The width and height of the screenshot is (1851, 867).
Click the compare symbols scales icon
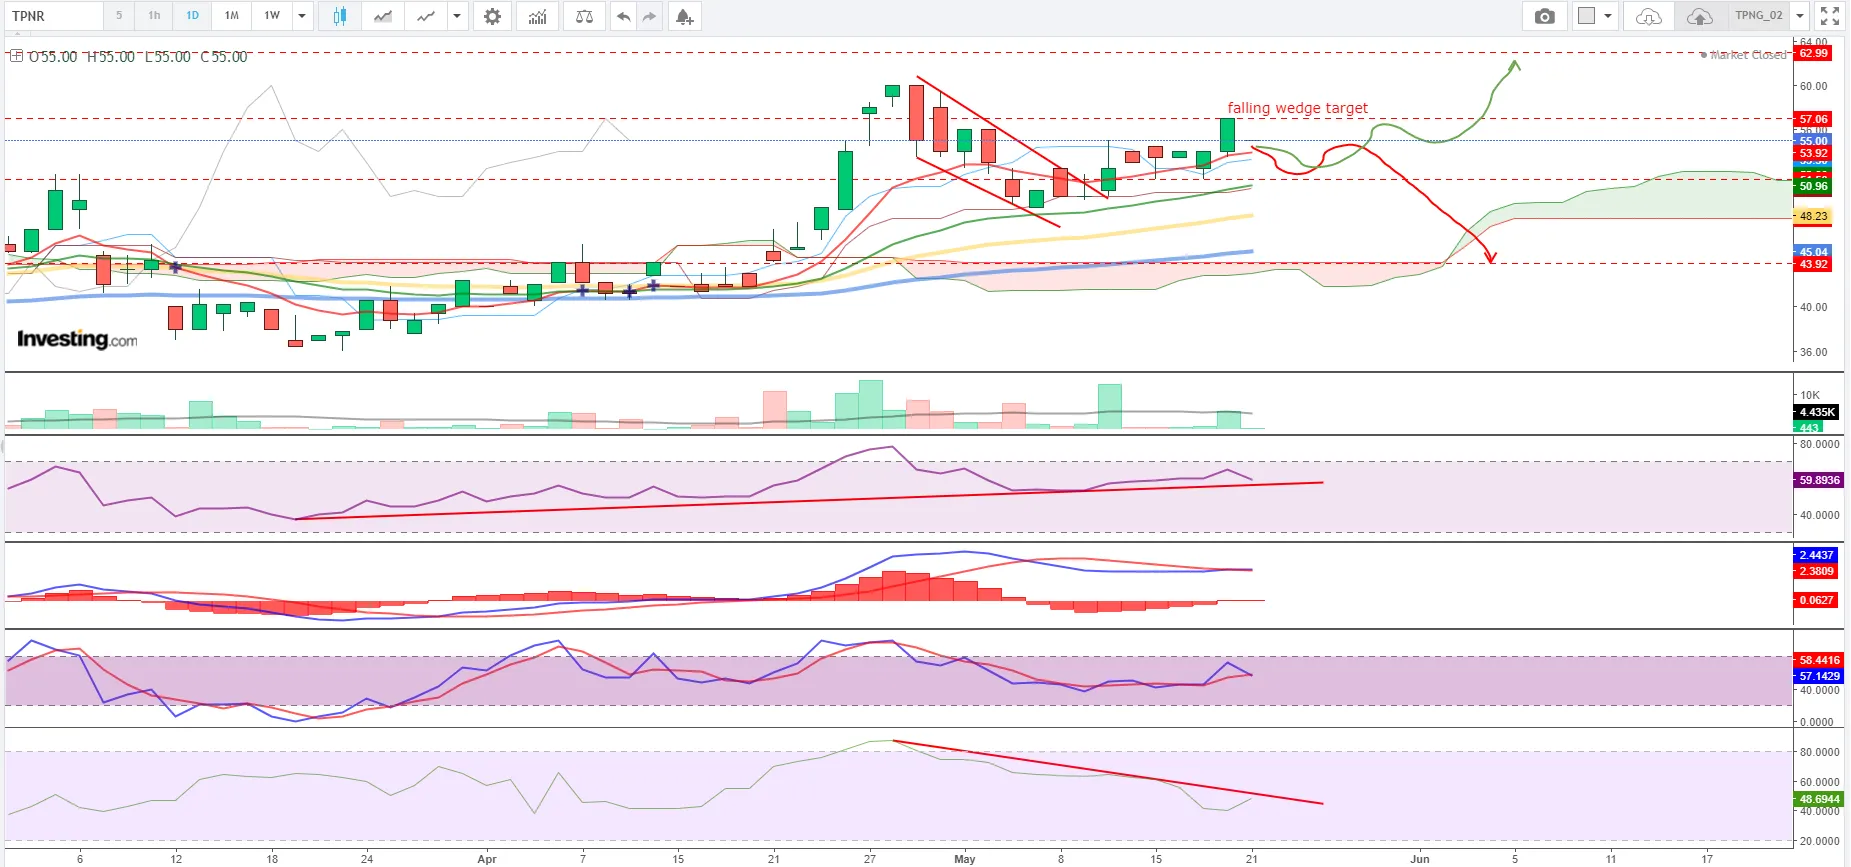pos(585,16)
